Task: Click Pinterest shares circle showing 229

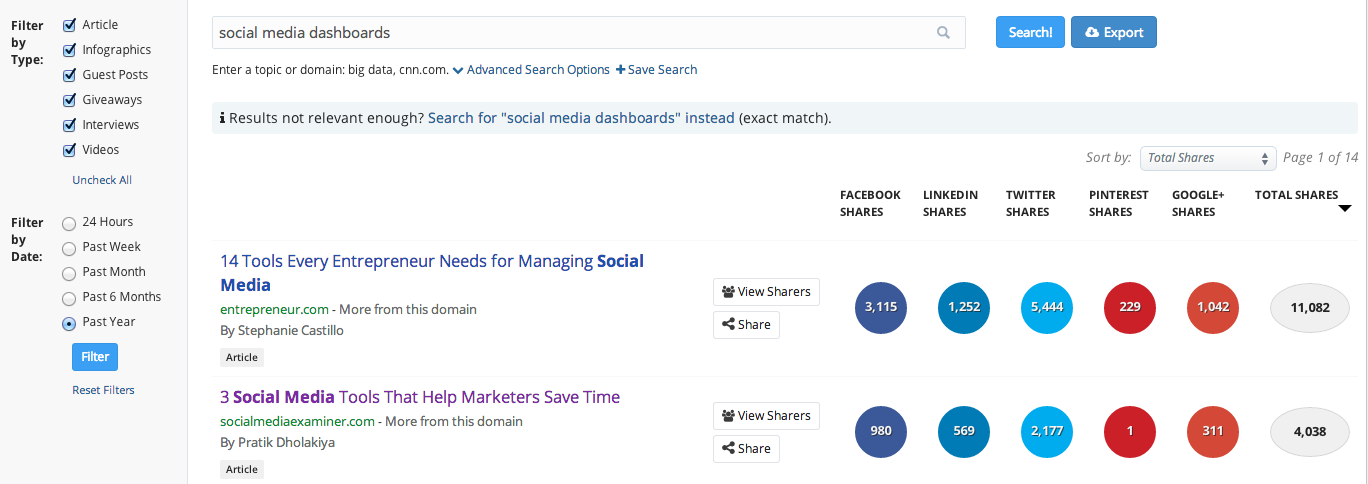Action: coord(1130,308)
